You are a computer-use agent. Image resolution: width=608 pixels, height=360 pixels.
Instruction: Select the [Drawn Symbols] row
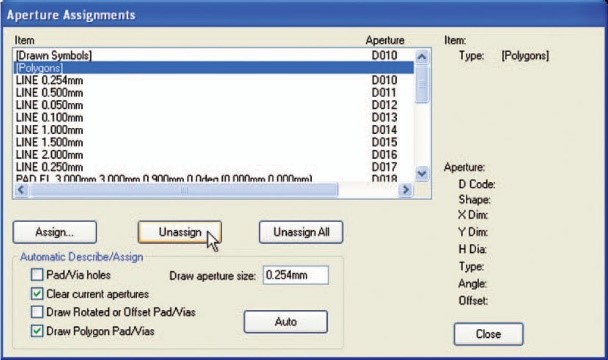pyautogui.click(x=214, y=55)
